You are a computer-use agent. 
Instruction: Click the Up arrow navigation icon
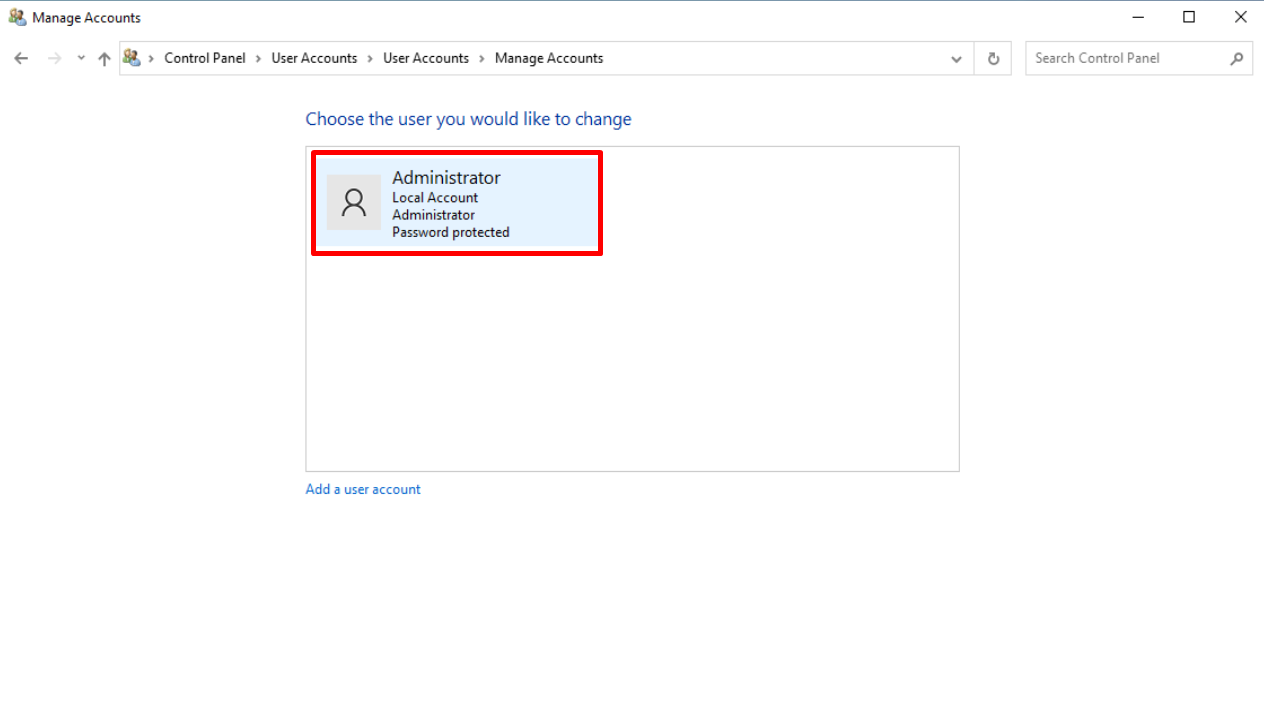pos(104,58)
